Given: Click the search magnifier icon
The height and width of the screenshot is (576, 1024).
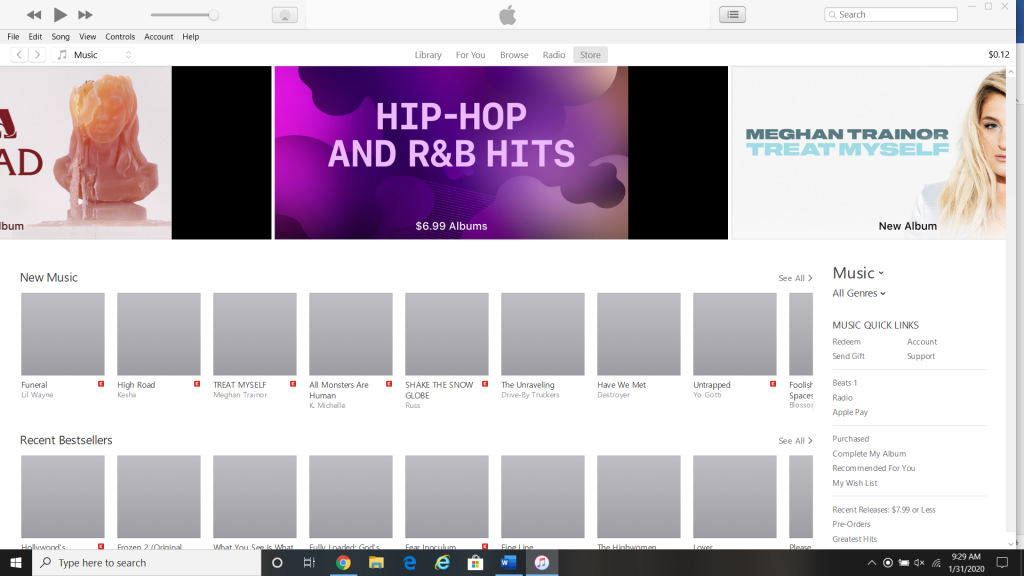Looking at the screenshot, I should (x=833, y=14).
